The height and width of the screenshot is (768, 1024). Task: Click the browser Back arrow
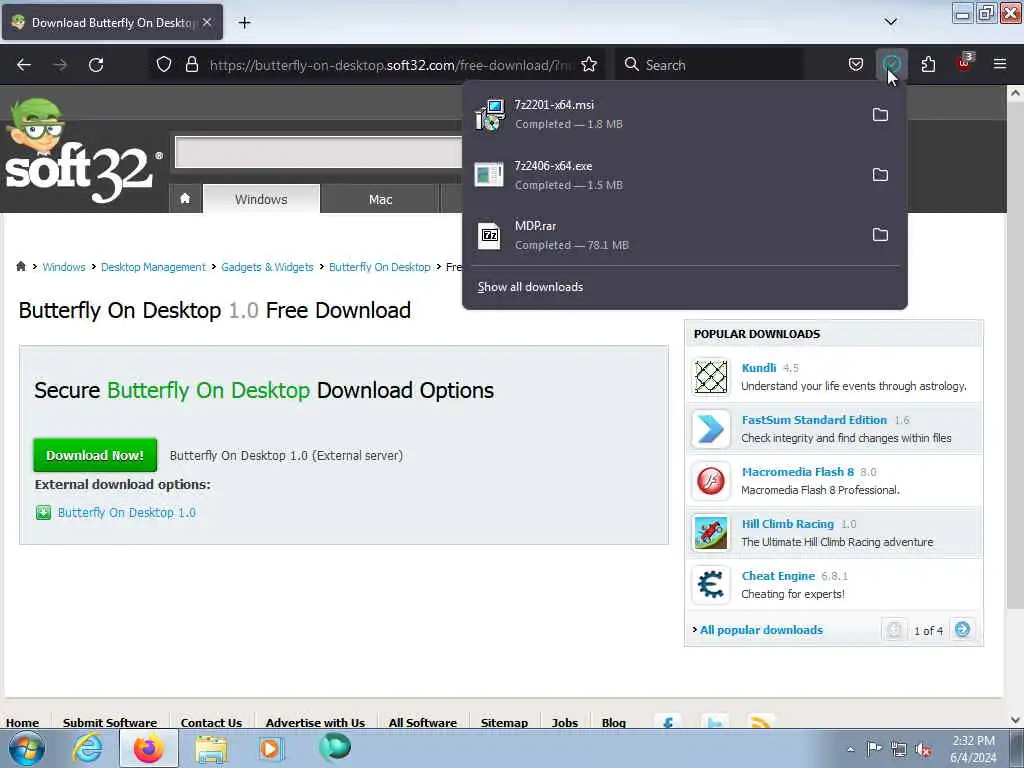[24, 65]
